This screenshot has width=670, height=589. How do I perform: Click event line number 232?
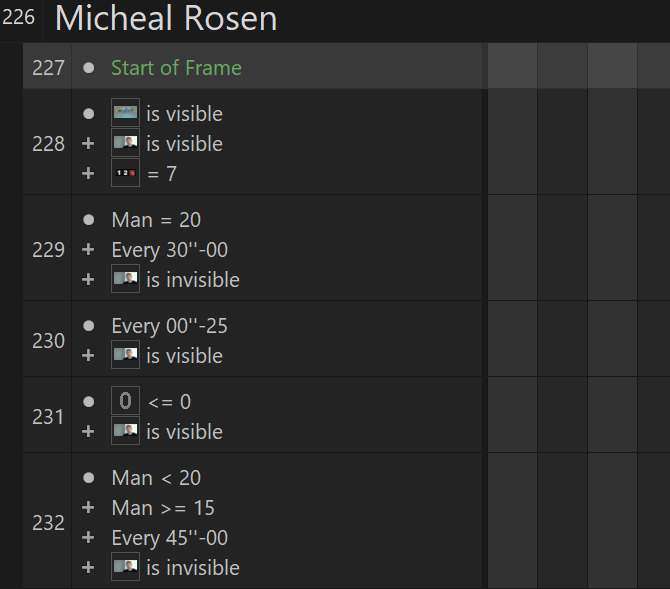tap(48, 522)
